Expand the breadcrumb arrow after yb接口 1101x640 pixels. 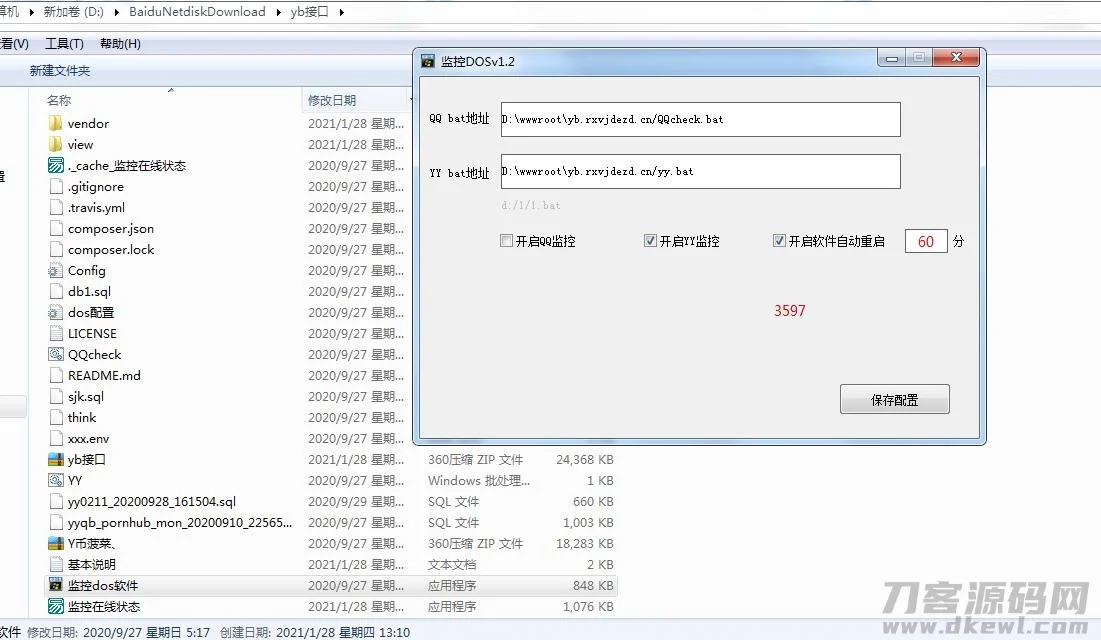340,12
